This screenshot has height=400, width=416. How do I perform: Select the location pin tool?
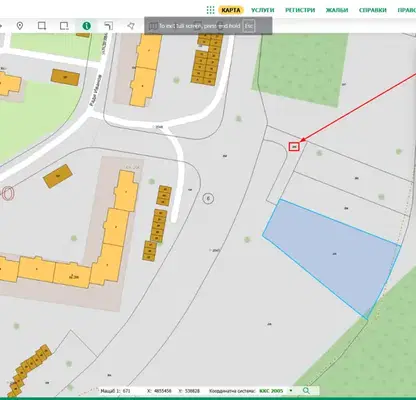coord(20,26)
